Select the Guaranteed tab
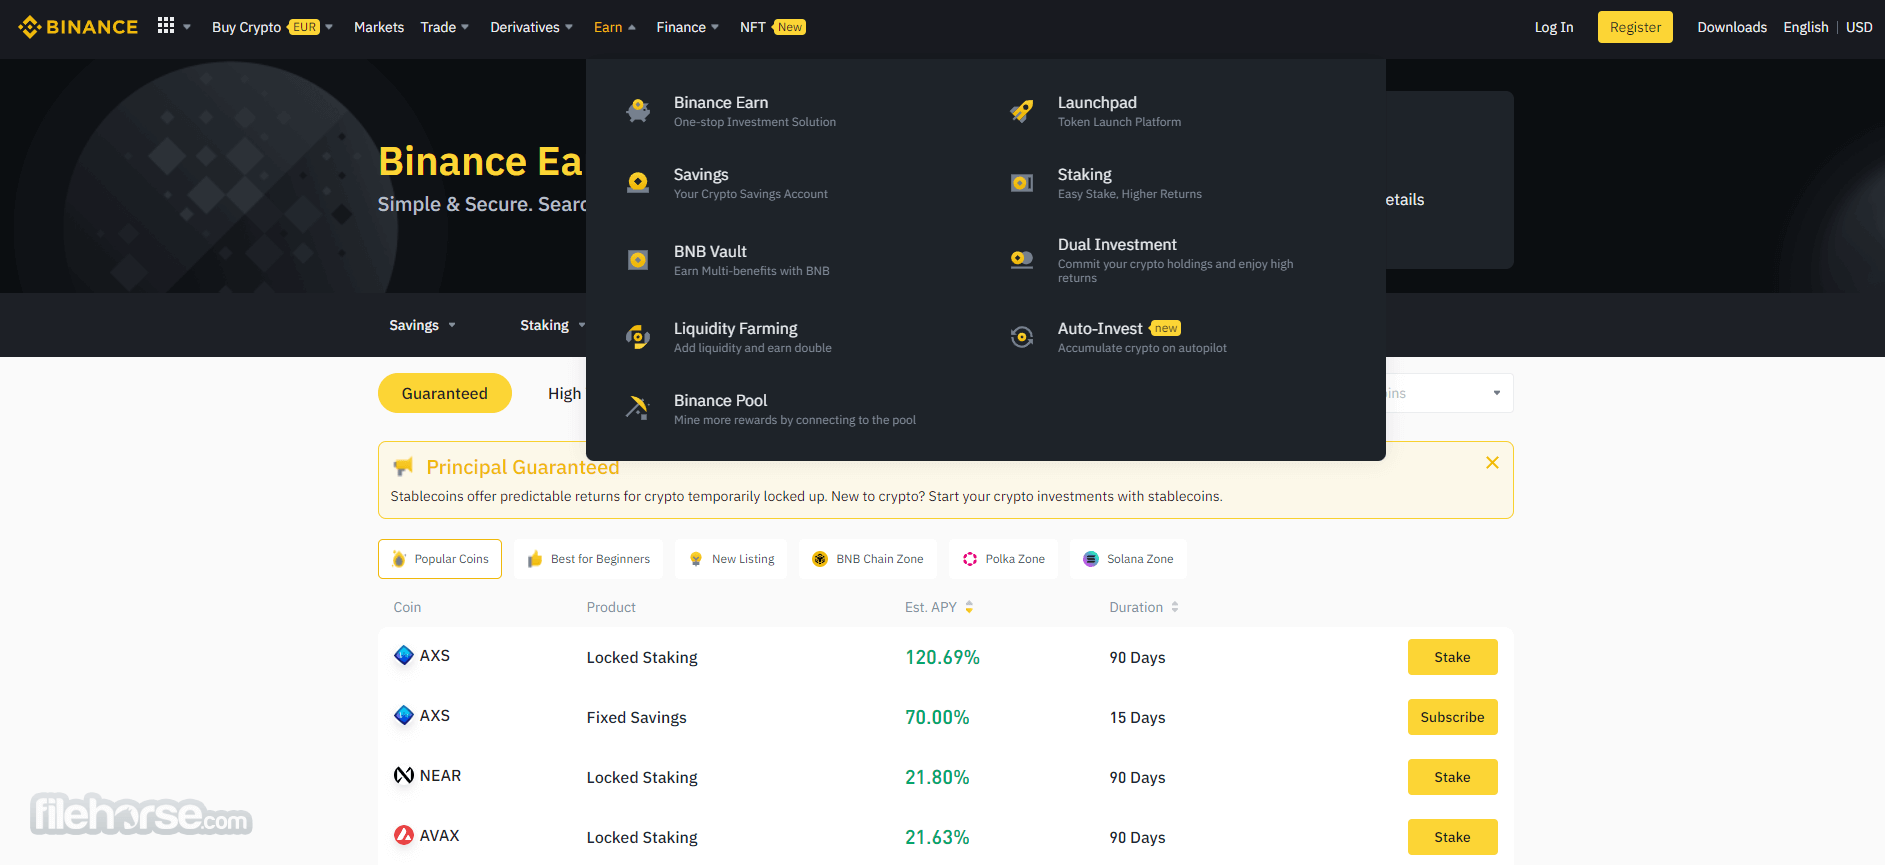Screen dimensions: 1885x865 coord(445,393)
